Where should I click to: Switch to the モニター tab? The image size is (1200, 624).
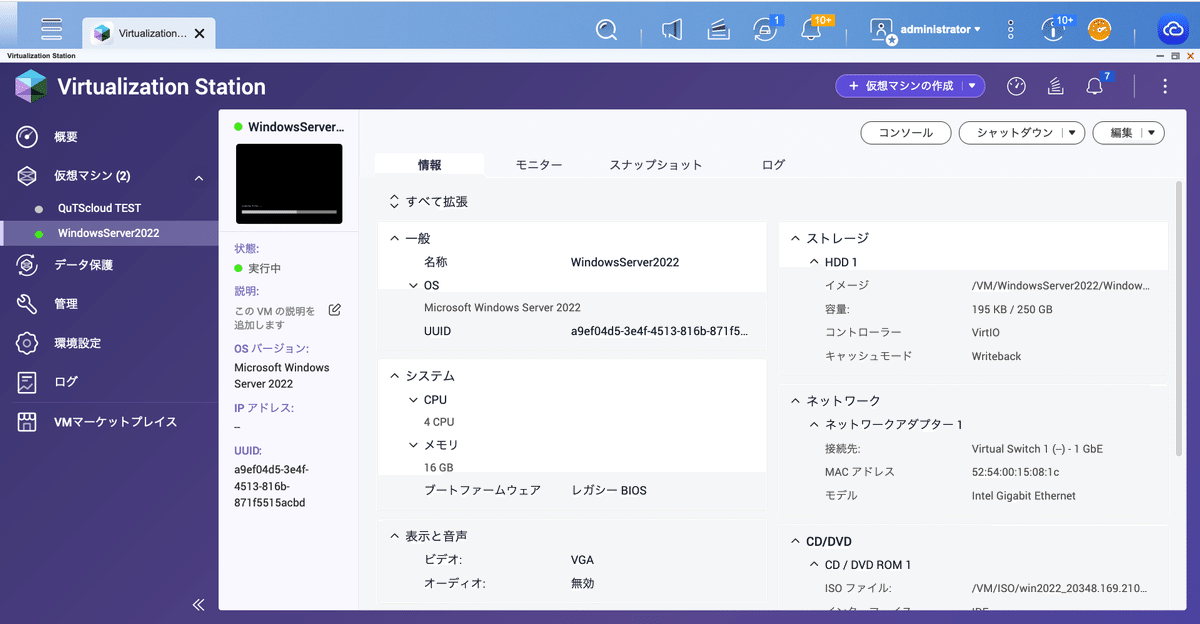539,165
